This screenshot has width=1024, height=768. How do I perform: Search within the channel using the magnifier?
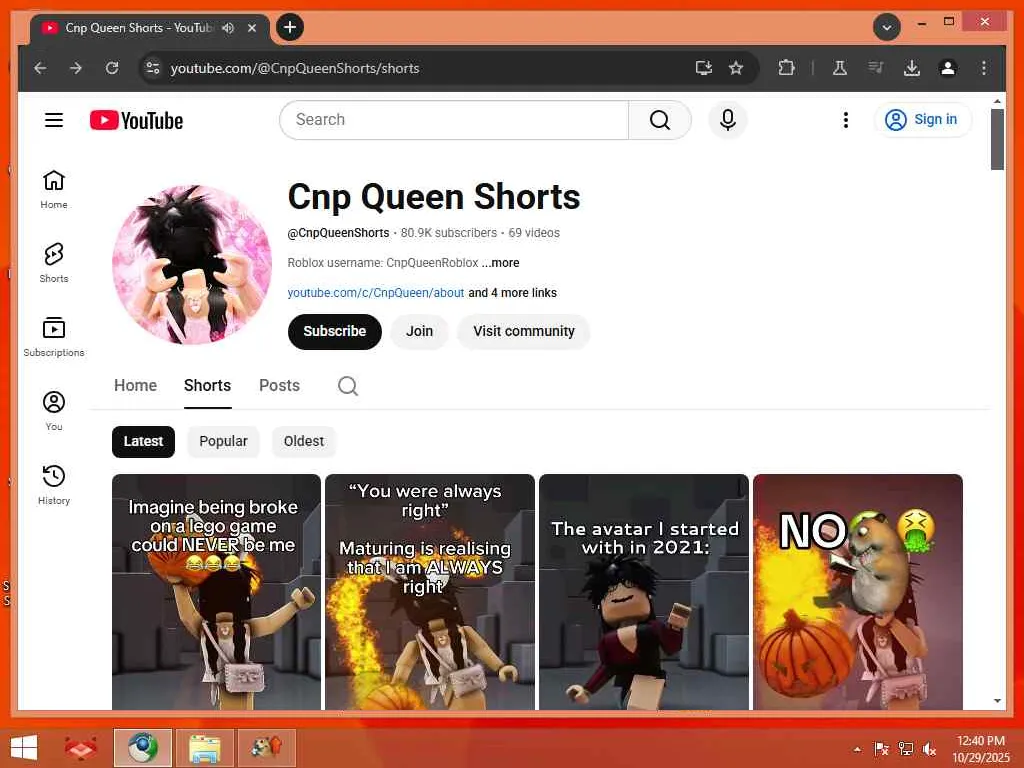coord(347,386)
